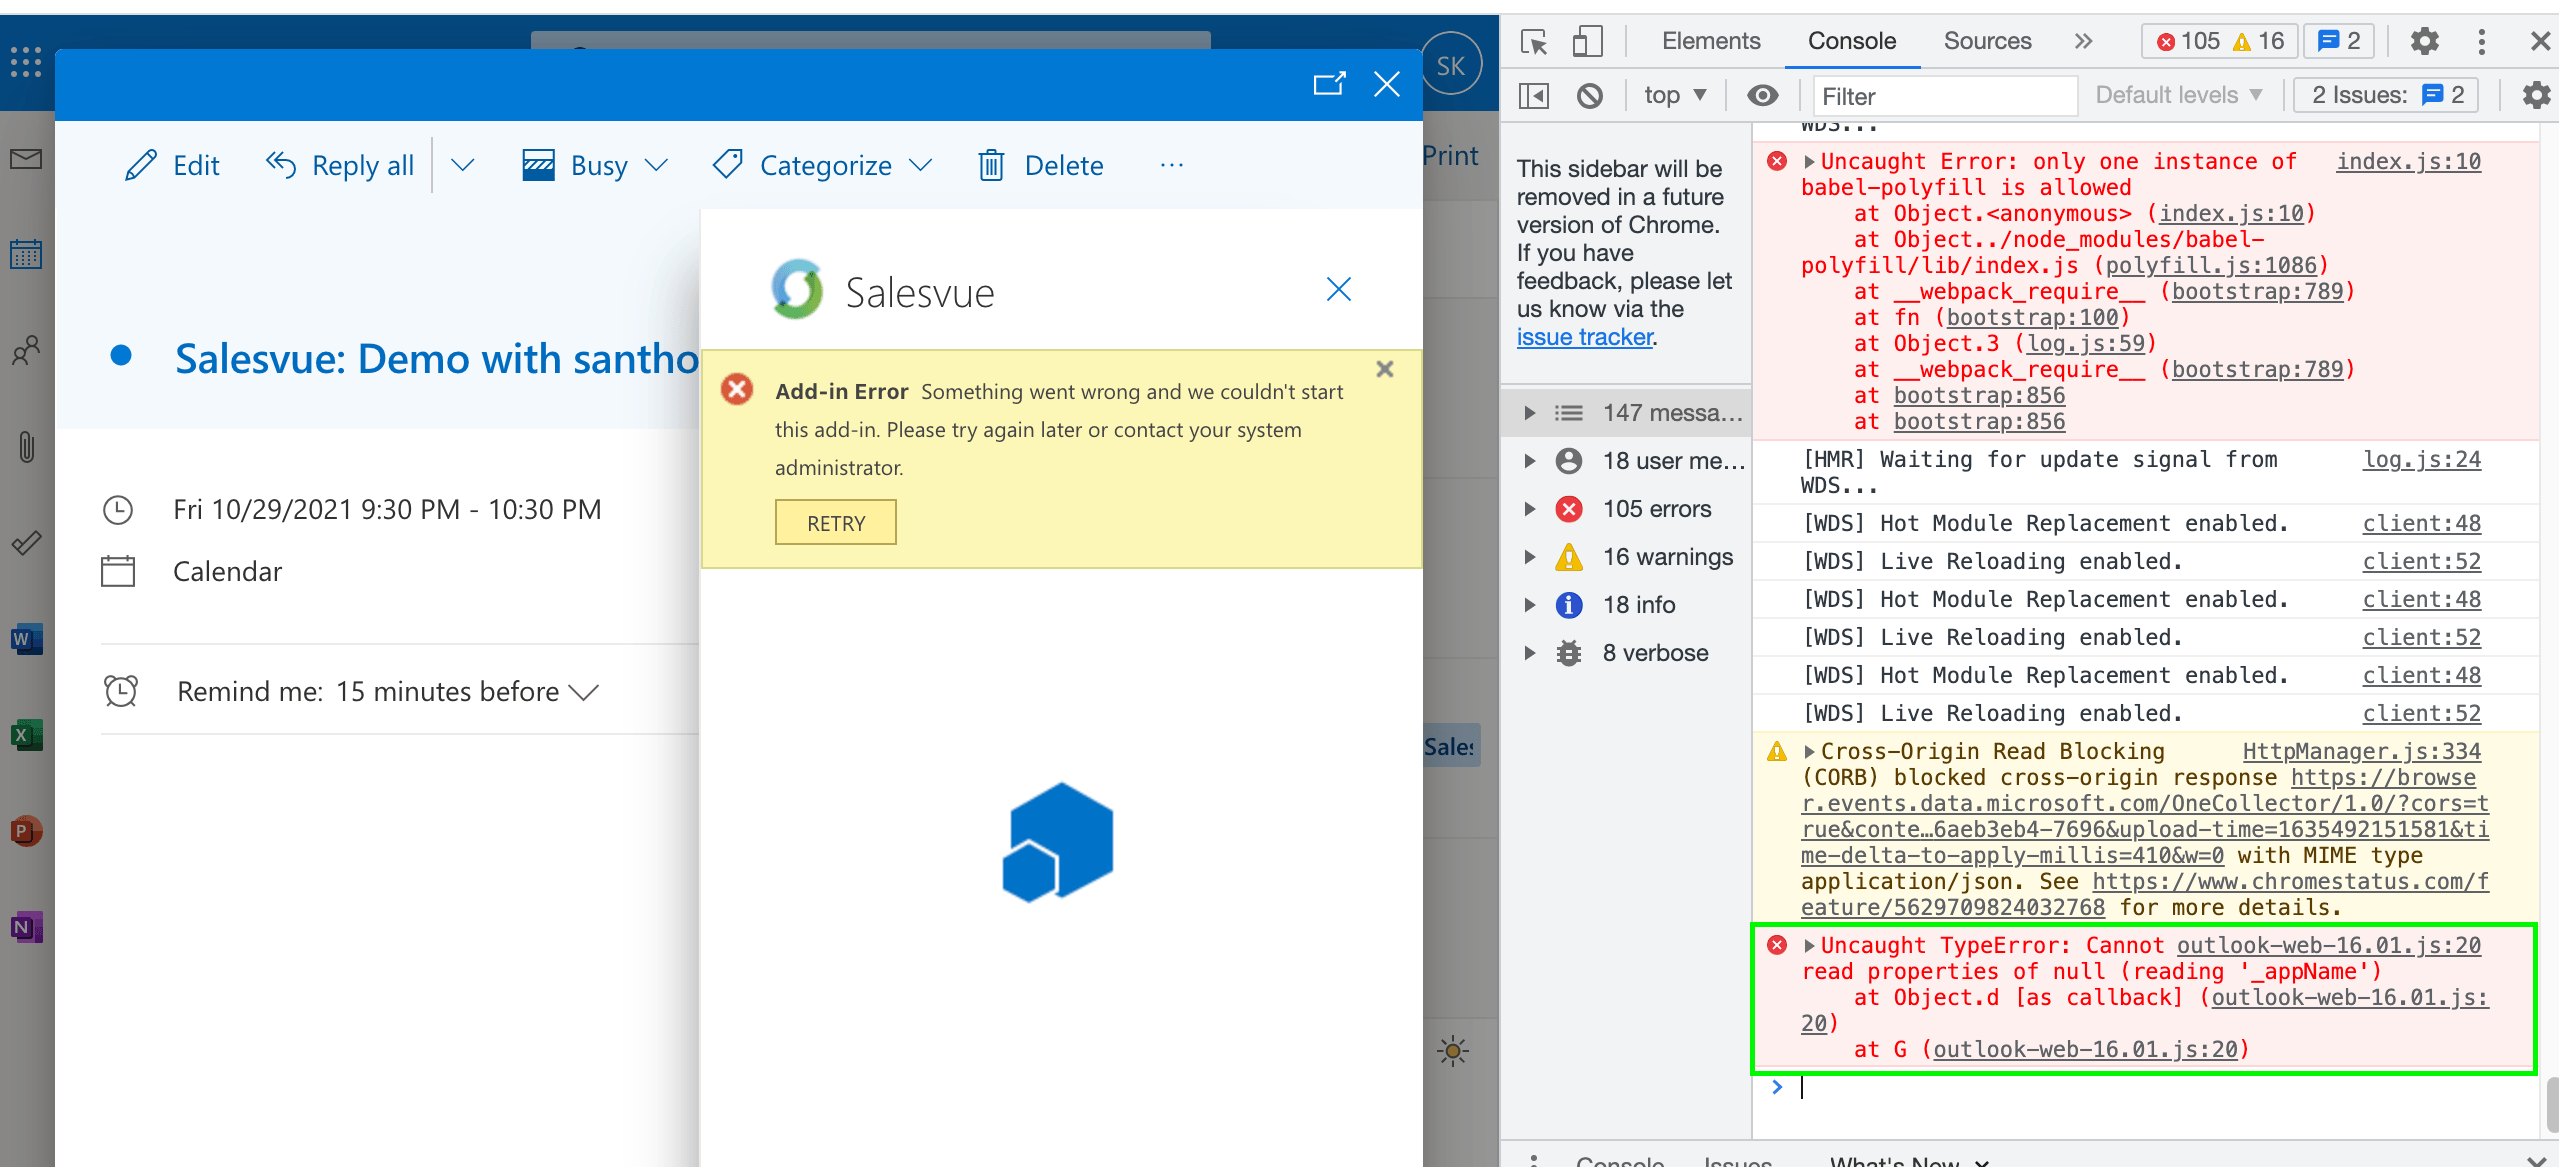
Task: Expand the Cross-Origin Read Blocking warning
Action: pos(1809,751)
